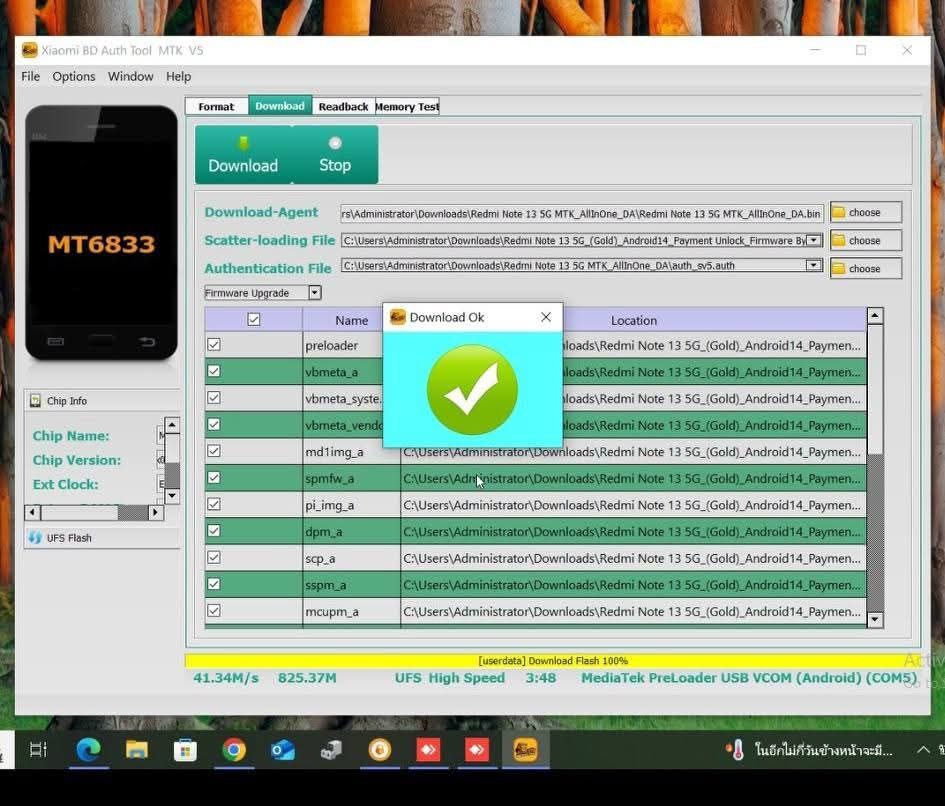Uncheck the preloader partition checkbox

coord(214,345)
